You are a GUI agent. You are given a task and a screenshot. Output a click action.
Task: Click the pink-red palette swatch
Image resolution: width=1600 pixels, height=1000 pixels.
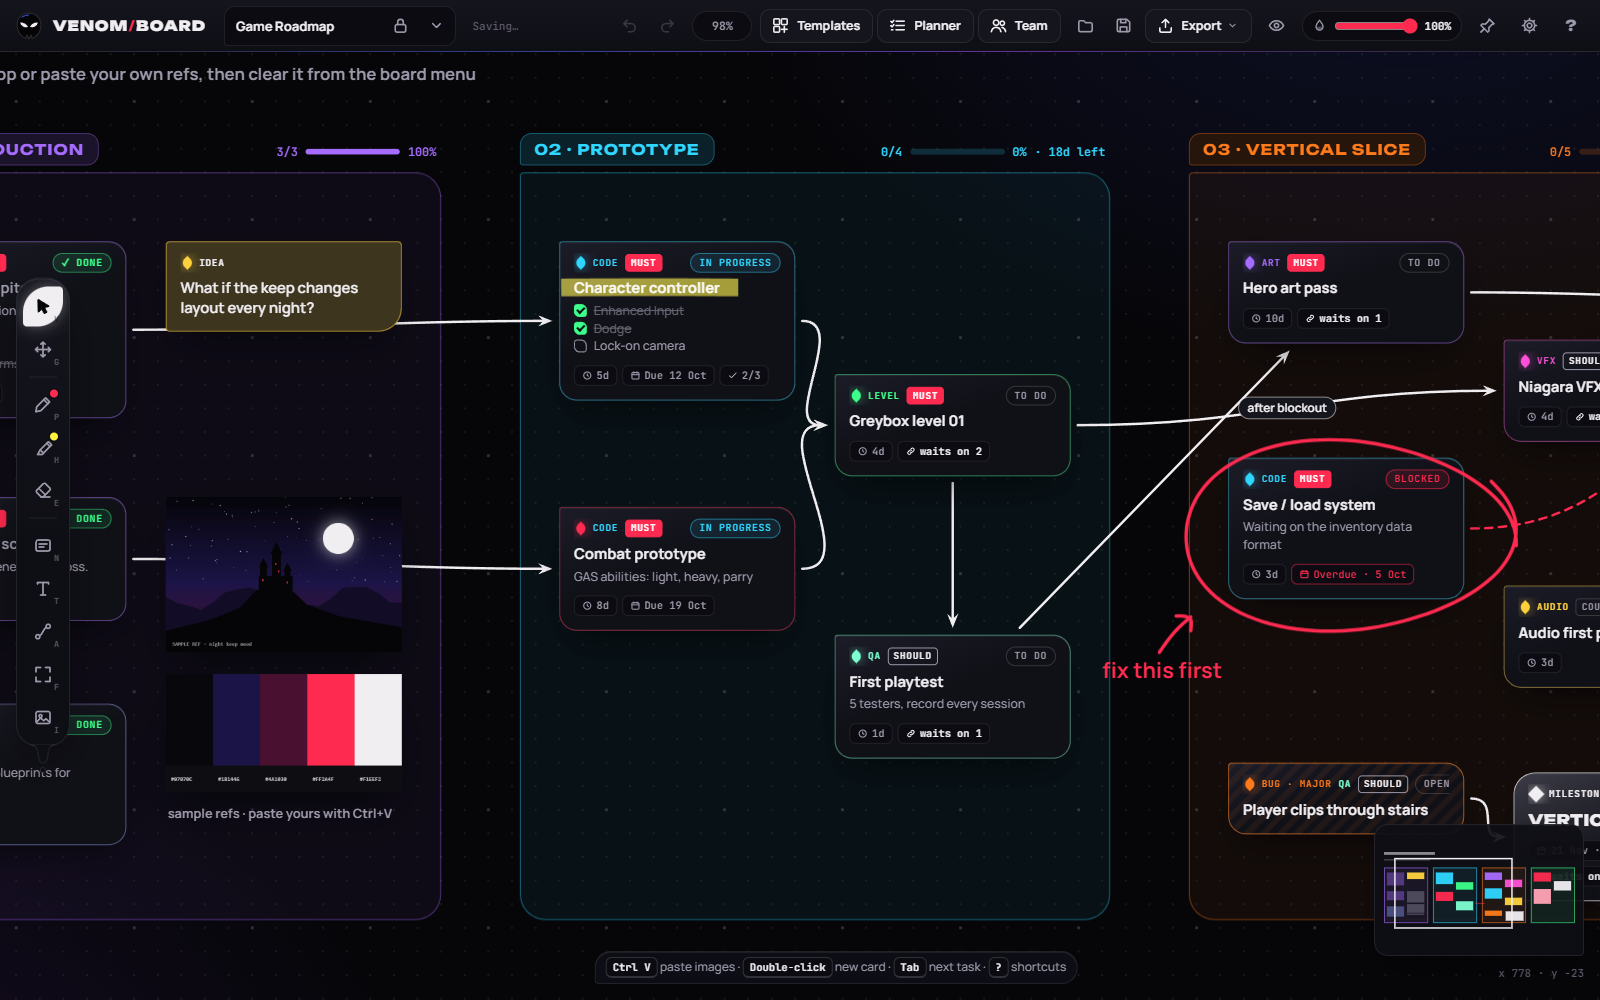click(331, 720)
